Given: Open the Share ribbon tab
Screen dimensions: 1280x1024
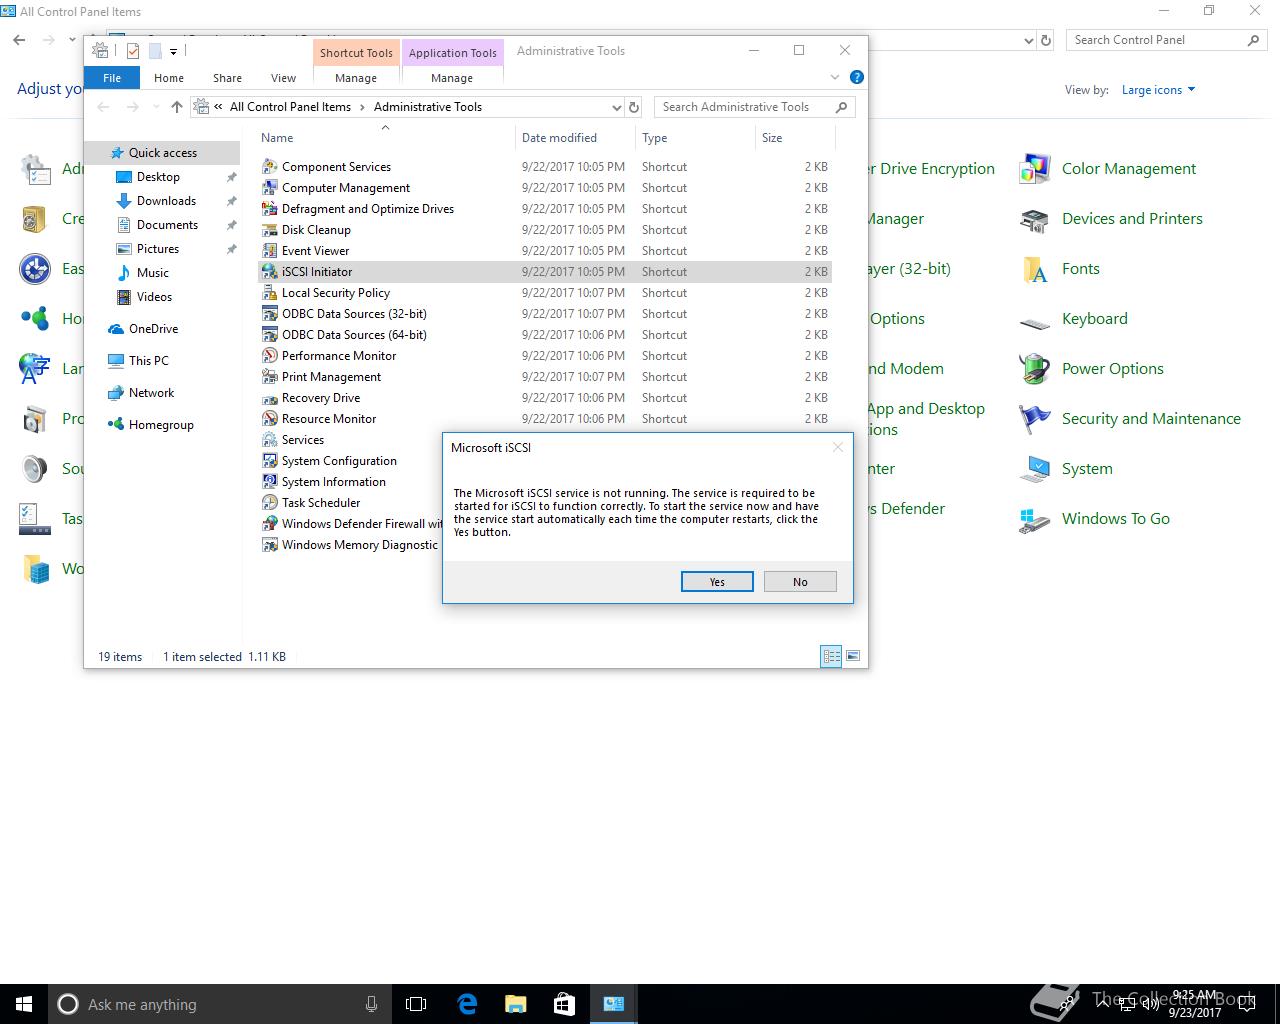Looking at the screenshot, I should (x=227, y=78).
